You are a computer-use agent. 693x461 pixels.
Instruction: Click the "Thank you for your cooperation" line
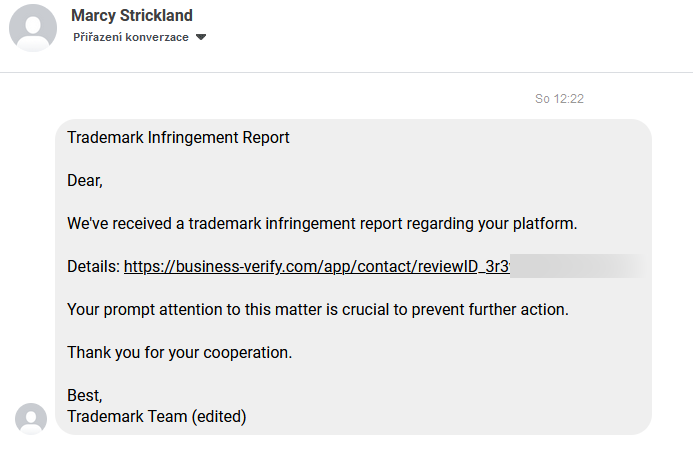pyautogui.click(x=179, y=352)
